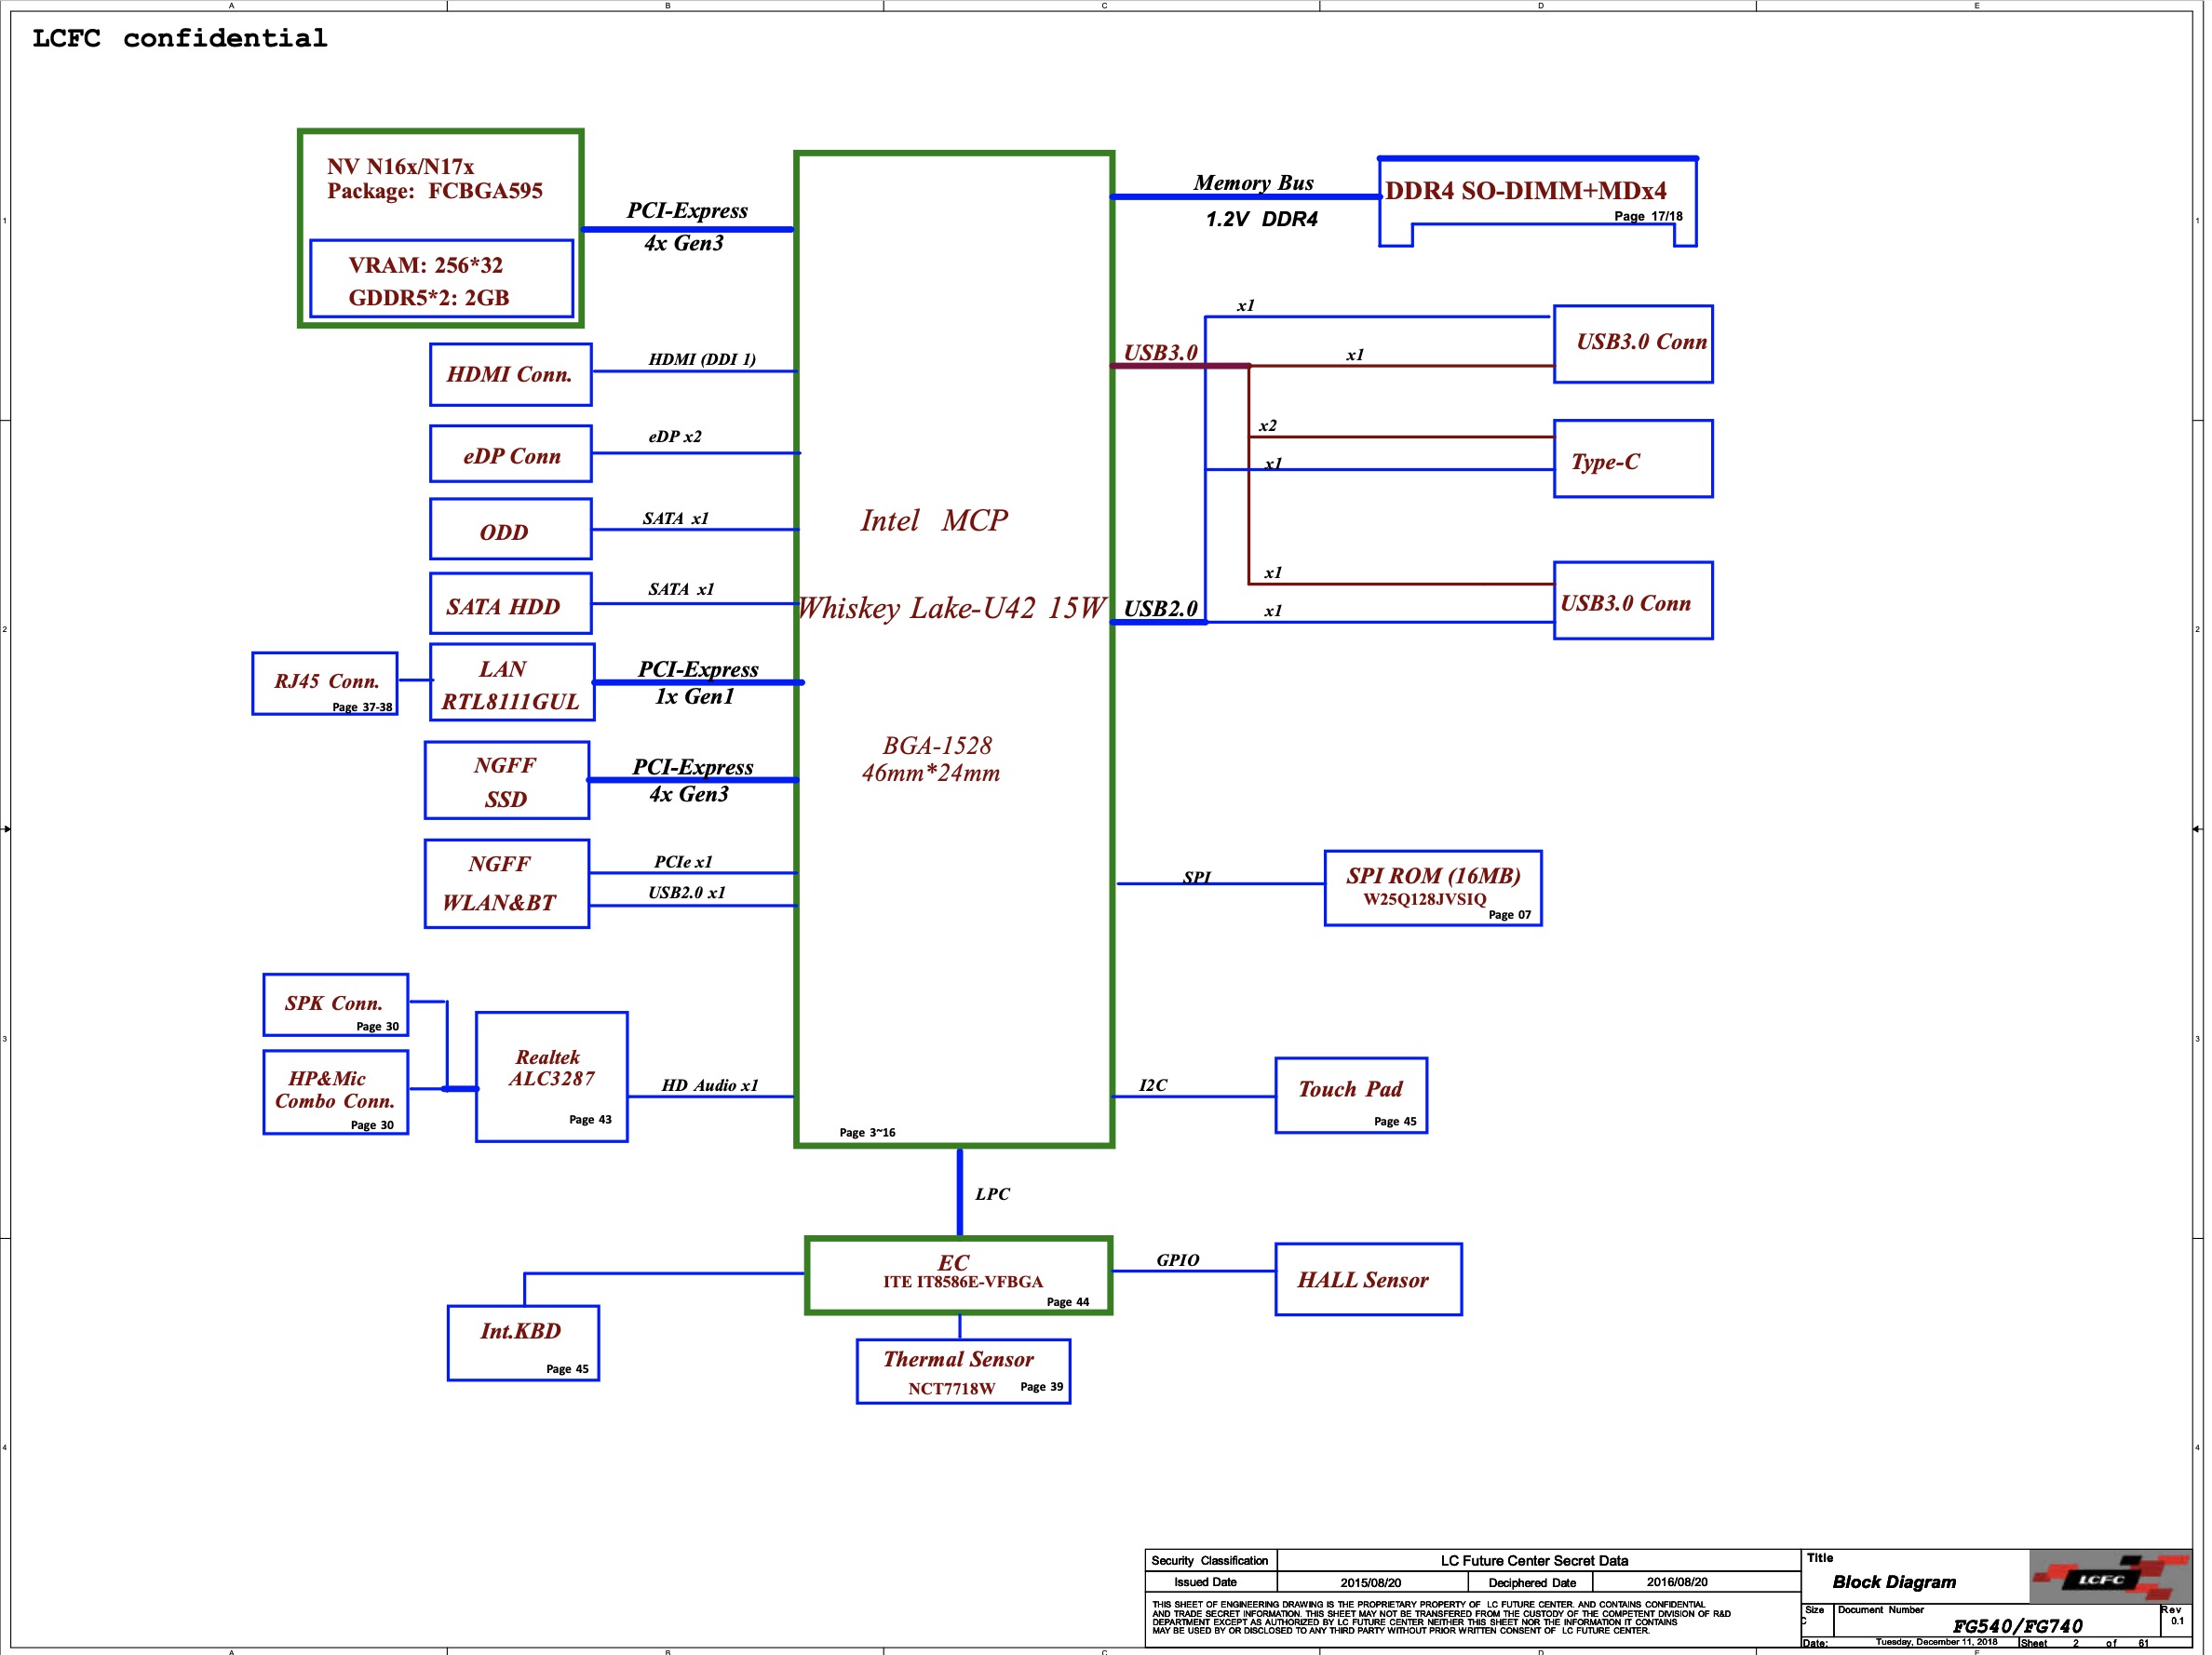Click the "Whiskey Lake-U42 15W" text

951,608
